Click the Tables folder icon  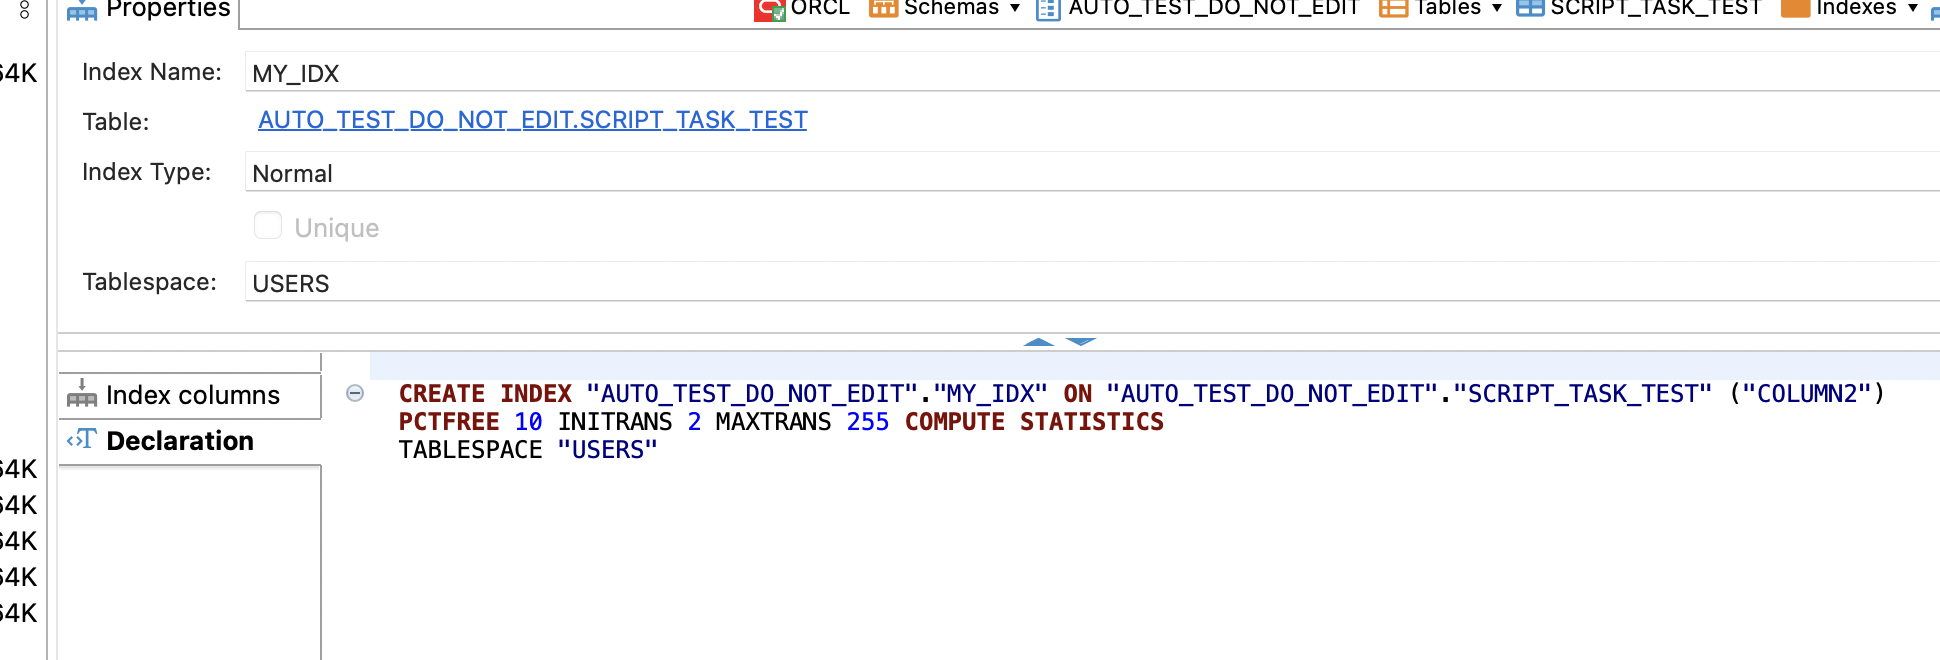(x=1393, y=8)
